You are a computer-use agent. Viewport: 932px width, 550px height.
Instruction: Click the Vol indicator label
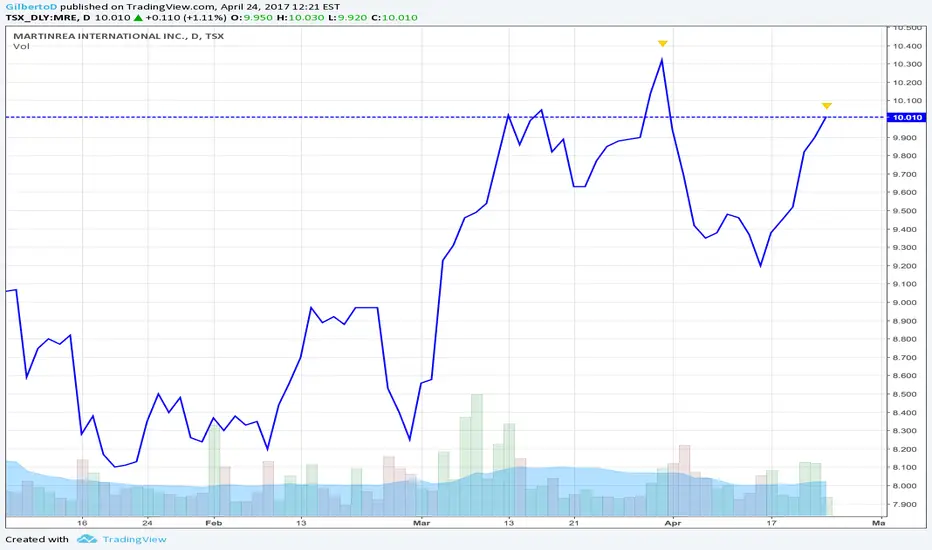pos(21,46)
